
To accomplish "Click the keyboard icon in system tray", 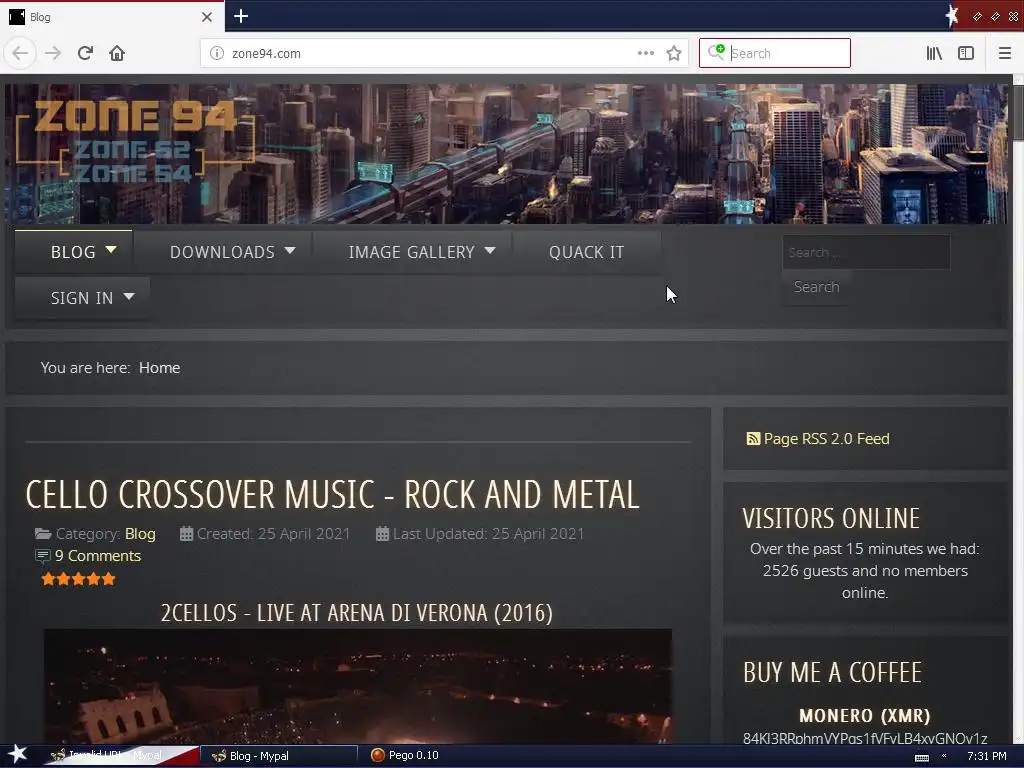I will coord(922,757).
